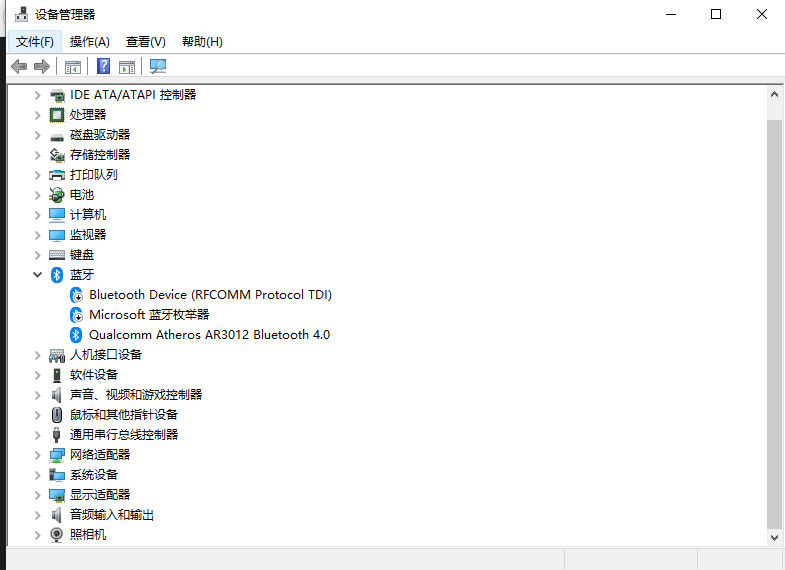
Task: Expand the 通用串行总线控制器 node
Action: [x=38, y=435]
